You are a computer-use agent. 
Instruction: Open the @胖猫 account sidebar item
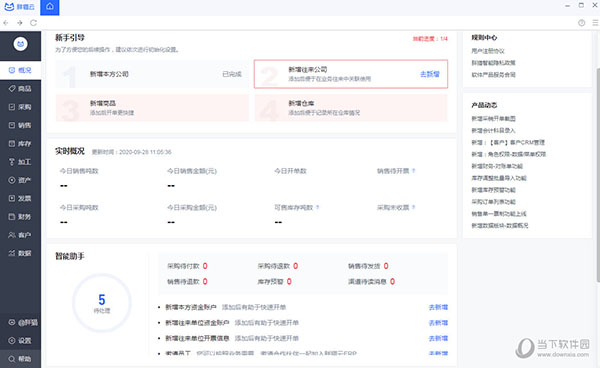20,323
